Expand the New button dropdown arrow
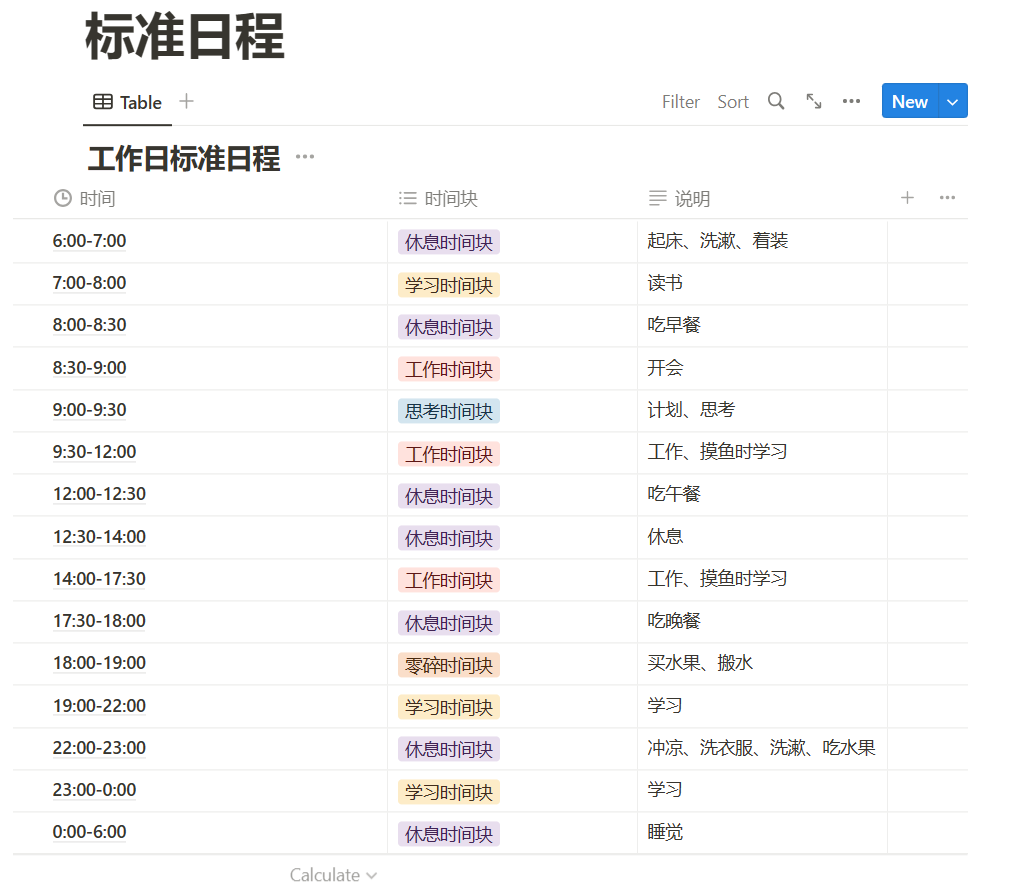The image size is (1010, 884). click(953, 101)
